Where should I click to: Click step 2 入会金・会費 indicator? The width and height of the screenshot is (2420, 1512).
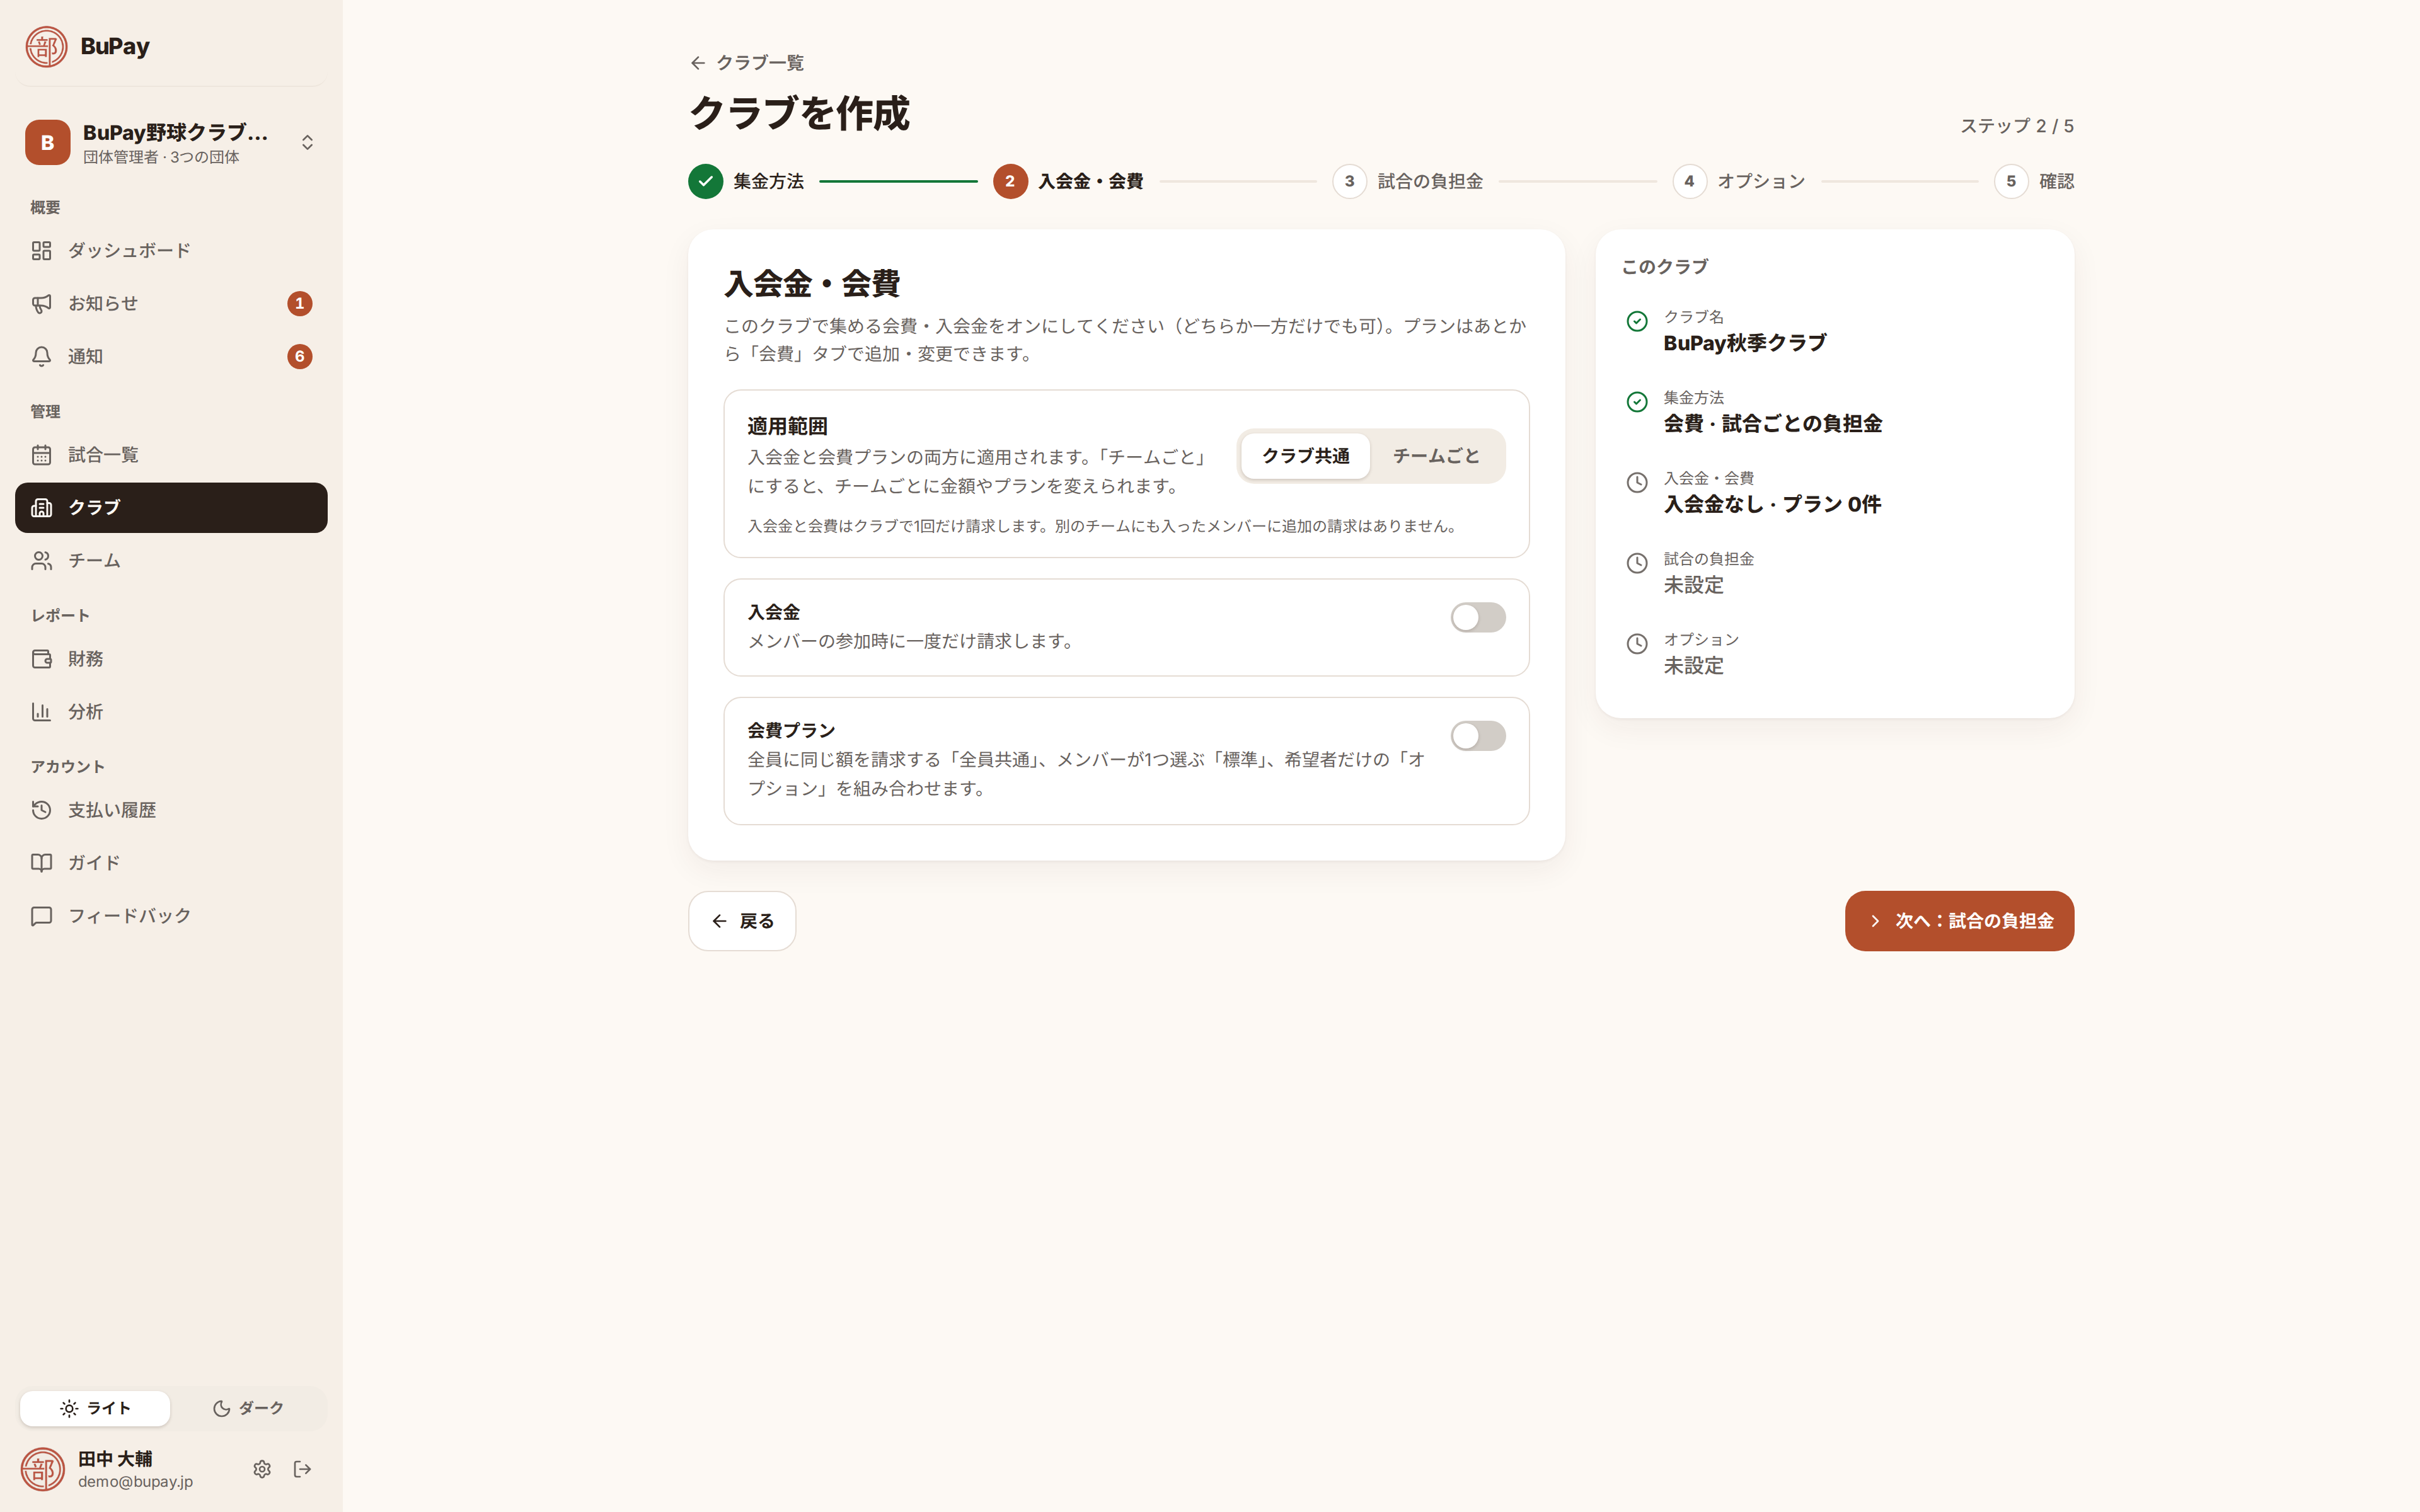(1068, 181)
